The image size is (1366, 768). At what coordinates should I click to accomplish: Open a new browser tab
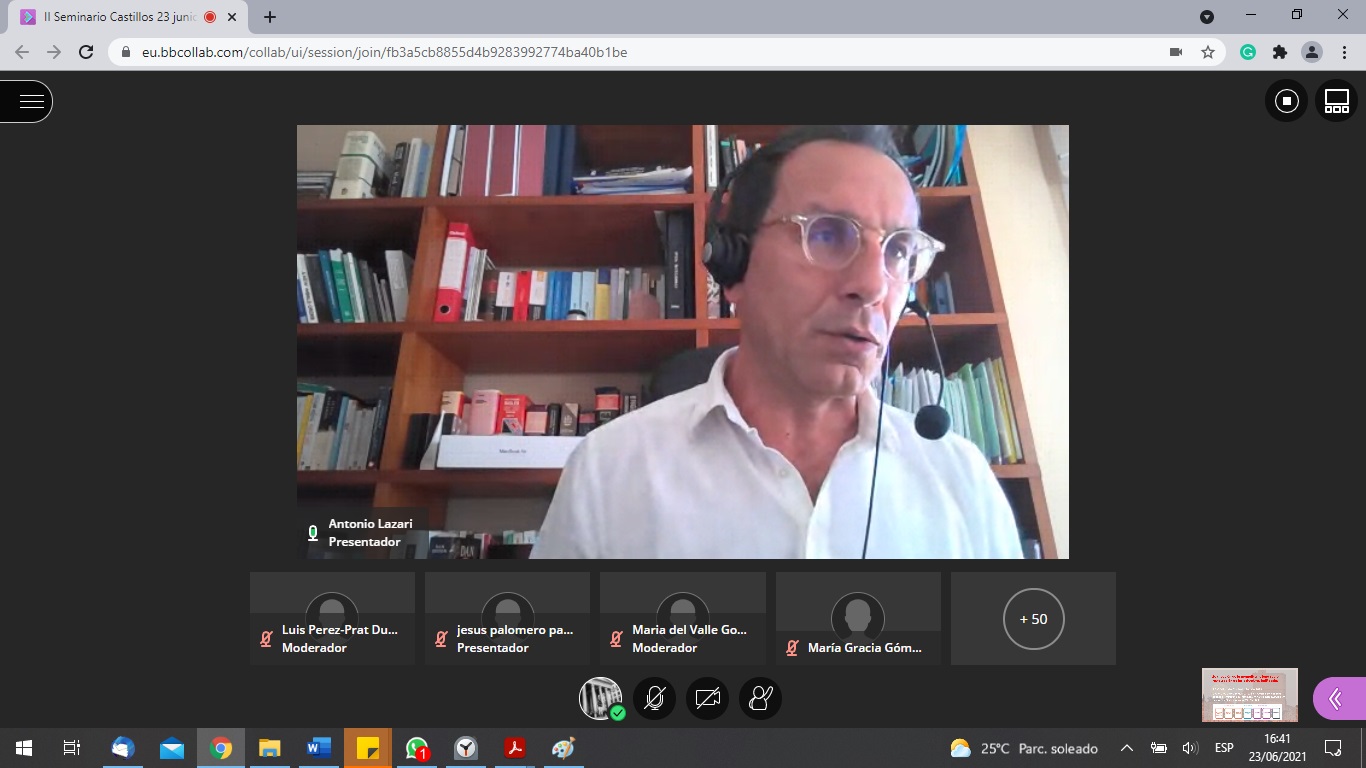pyautogui.click(x=270, y=17)
